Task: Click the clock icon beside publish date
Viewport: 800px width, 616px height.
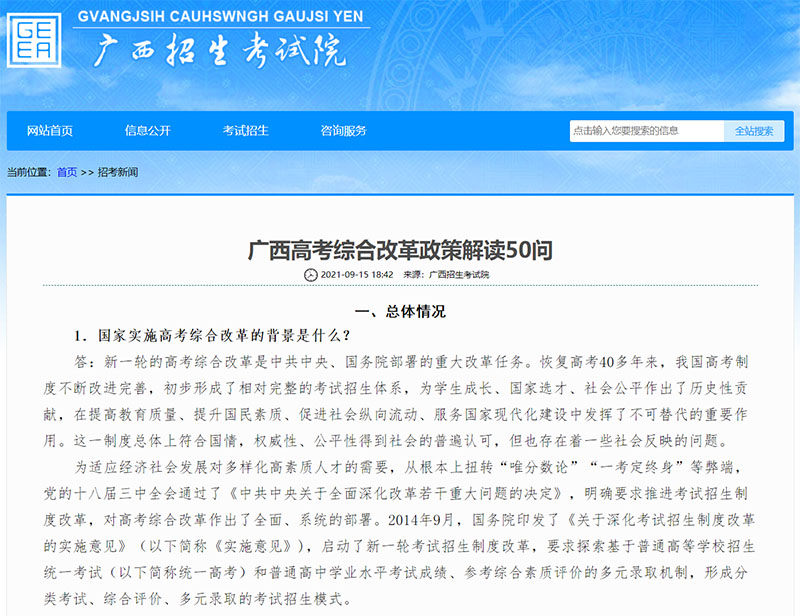Action: point(310,274)
